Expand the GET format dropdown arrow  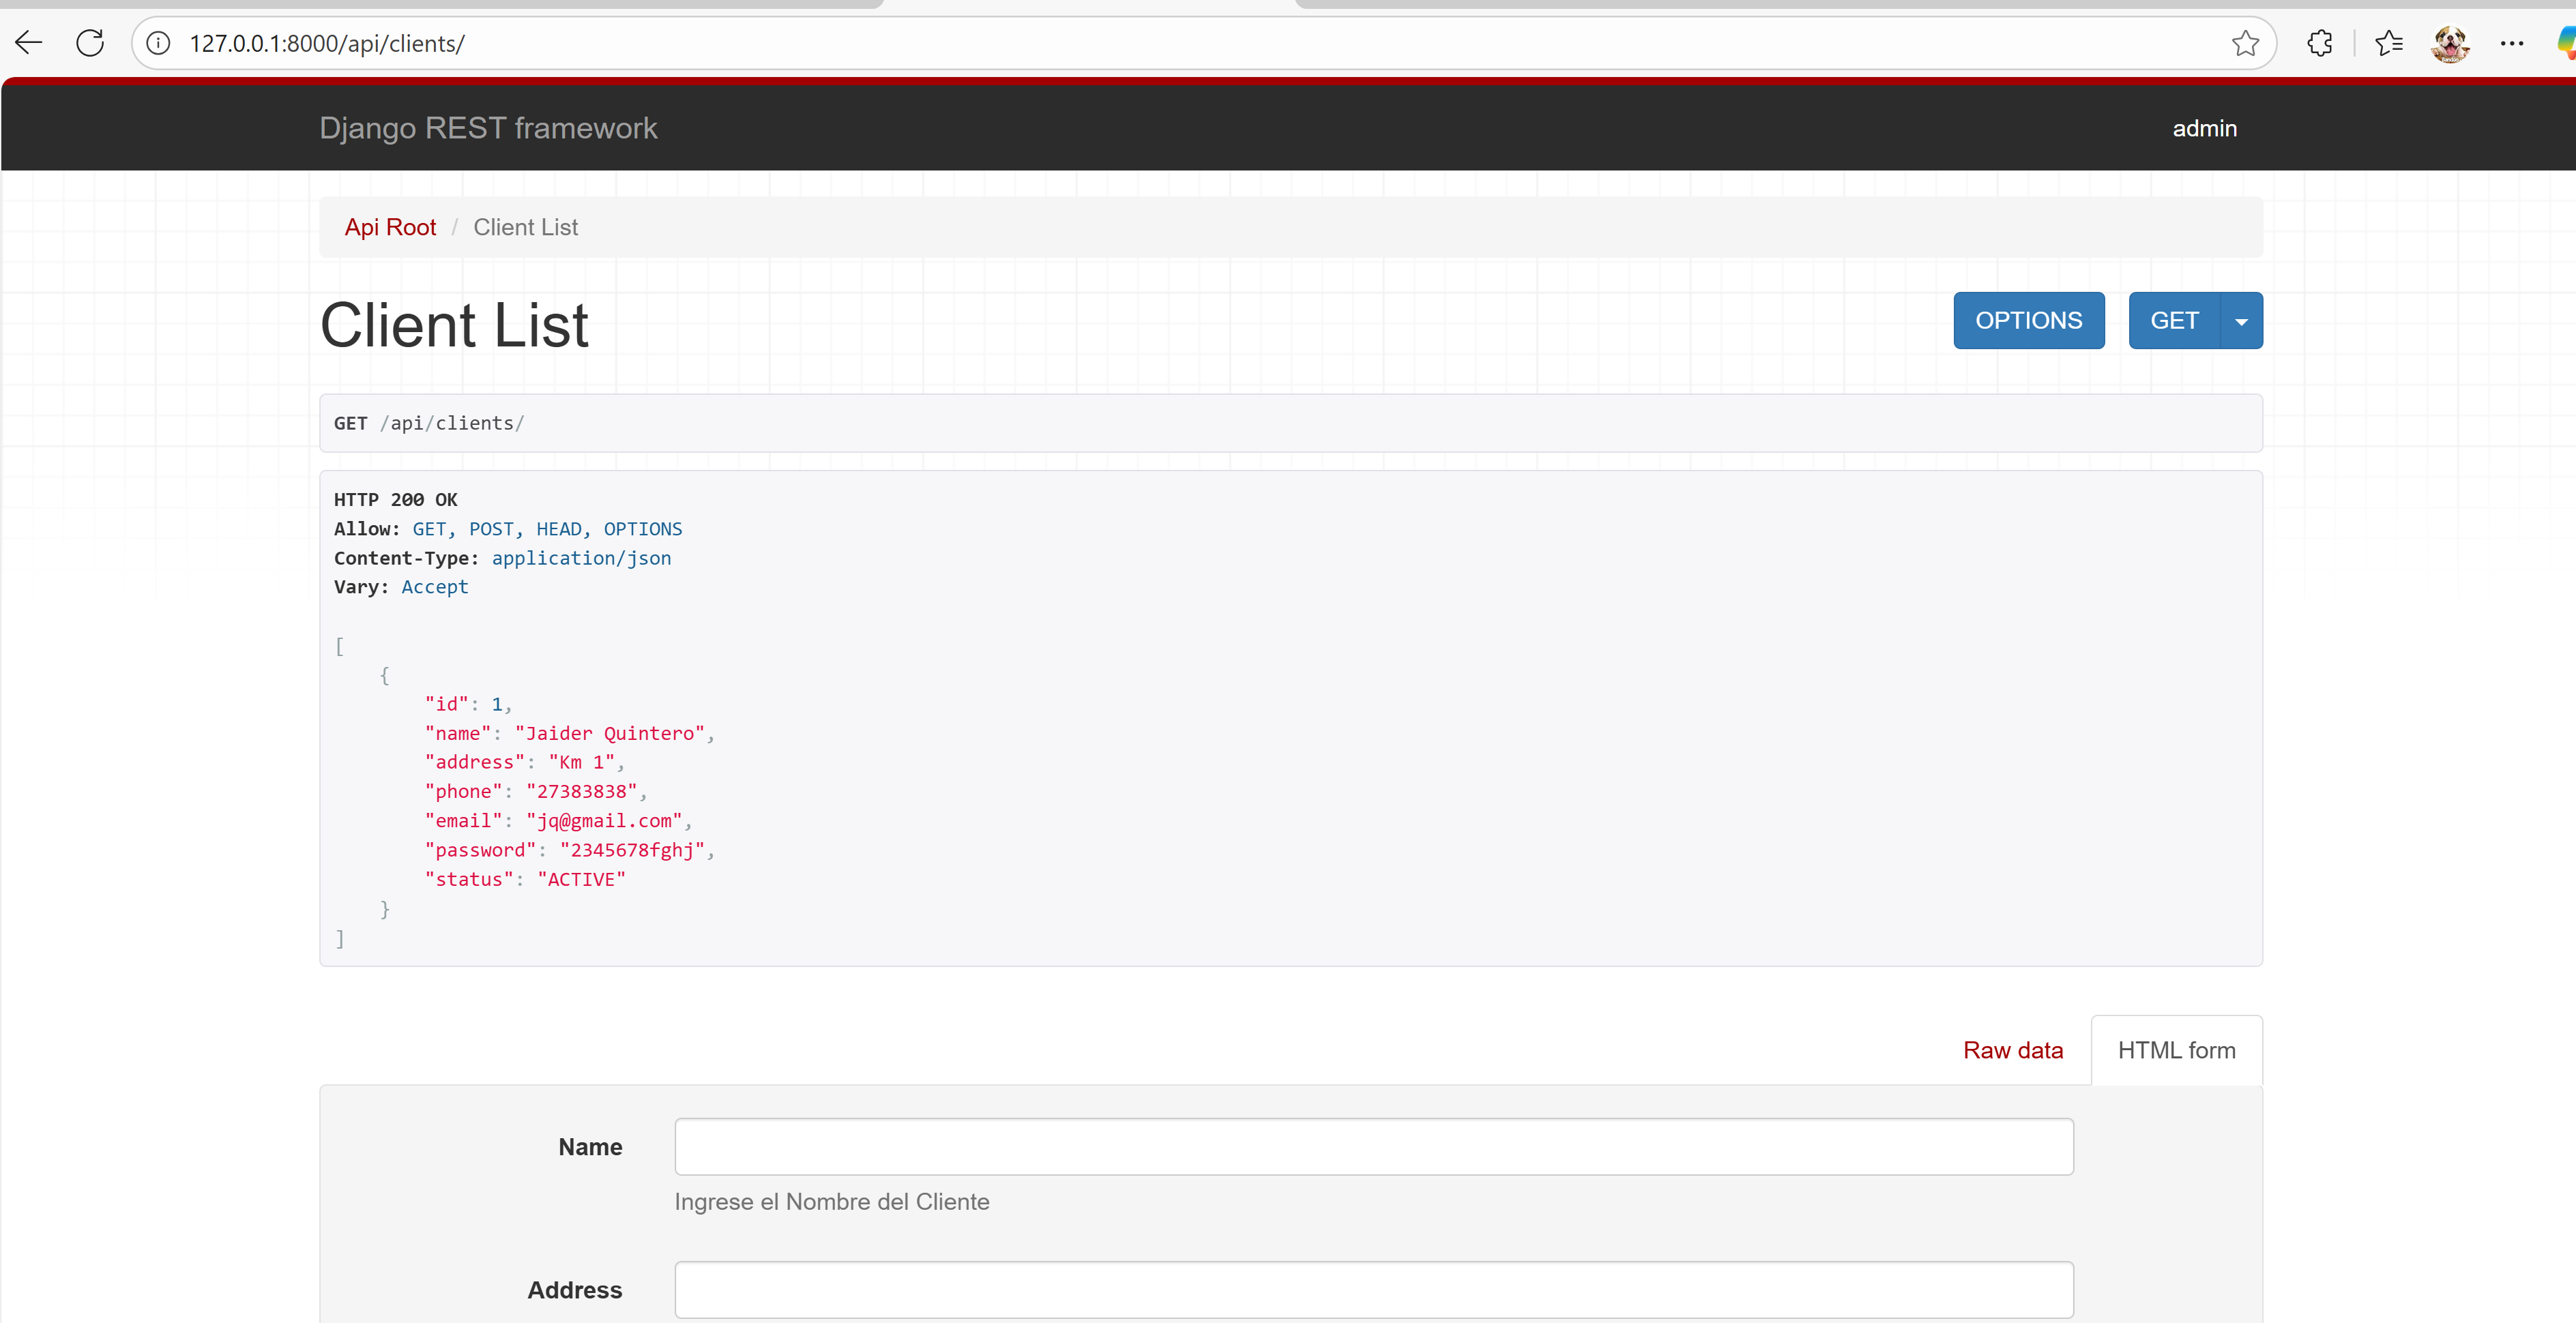click(x=2241, y=321)
